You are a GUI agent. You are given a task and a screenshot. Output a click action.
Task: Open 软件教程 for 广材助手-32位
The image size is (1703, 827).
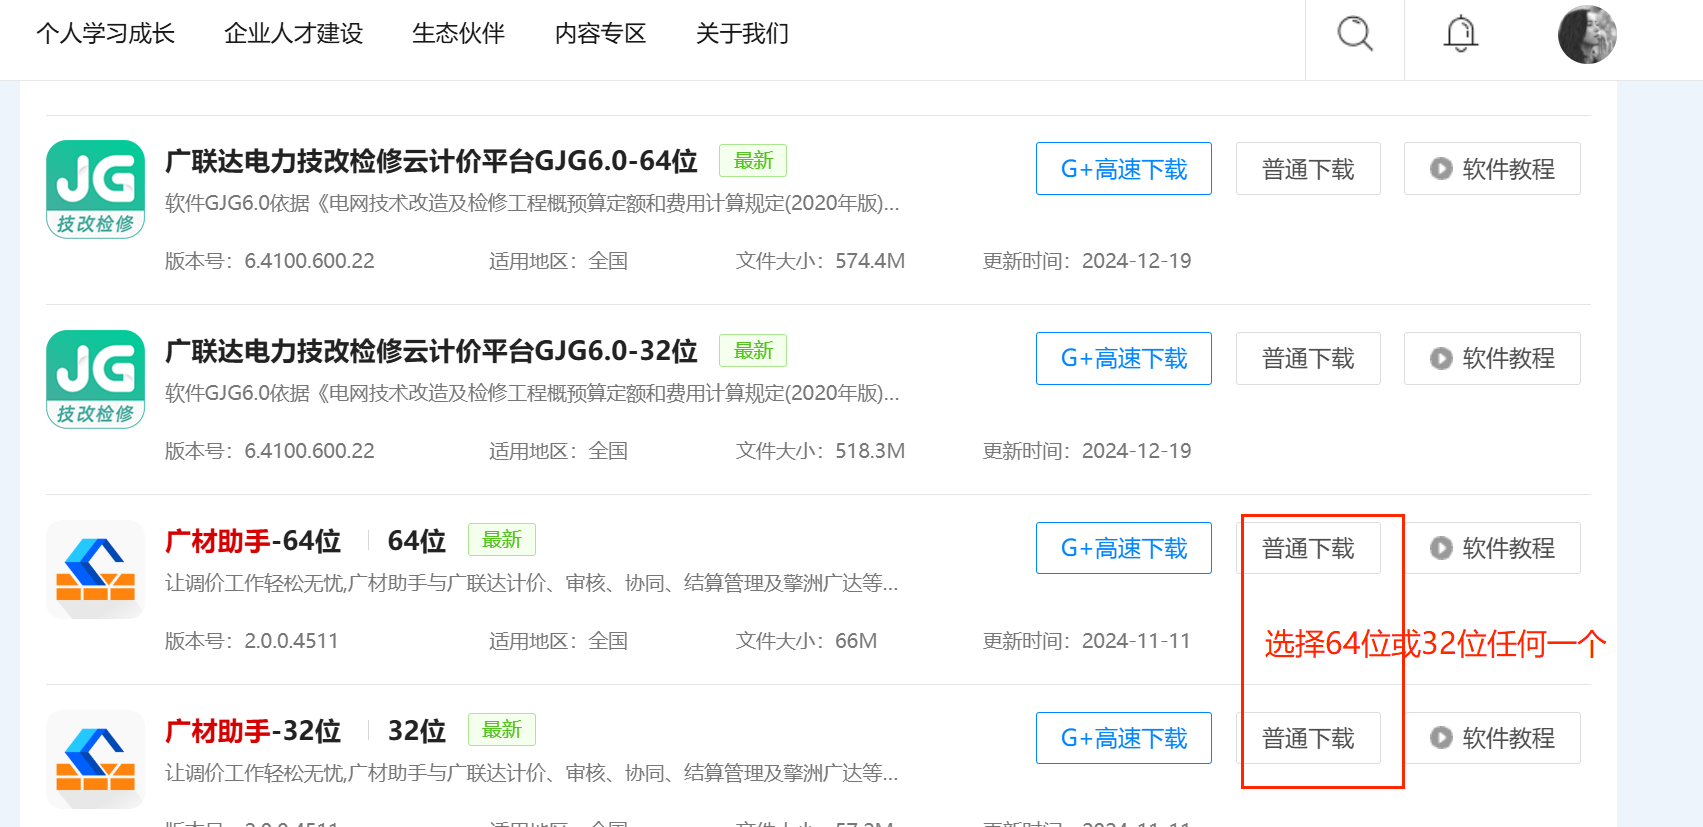[x=1492, y=738]
